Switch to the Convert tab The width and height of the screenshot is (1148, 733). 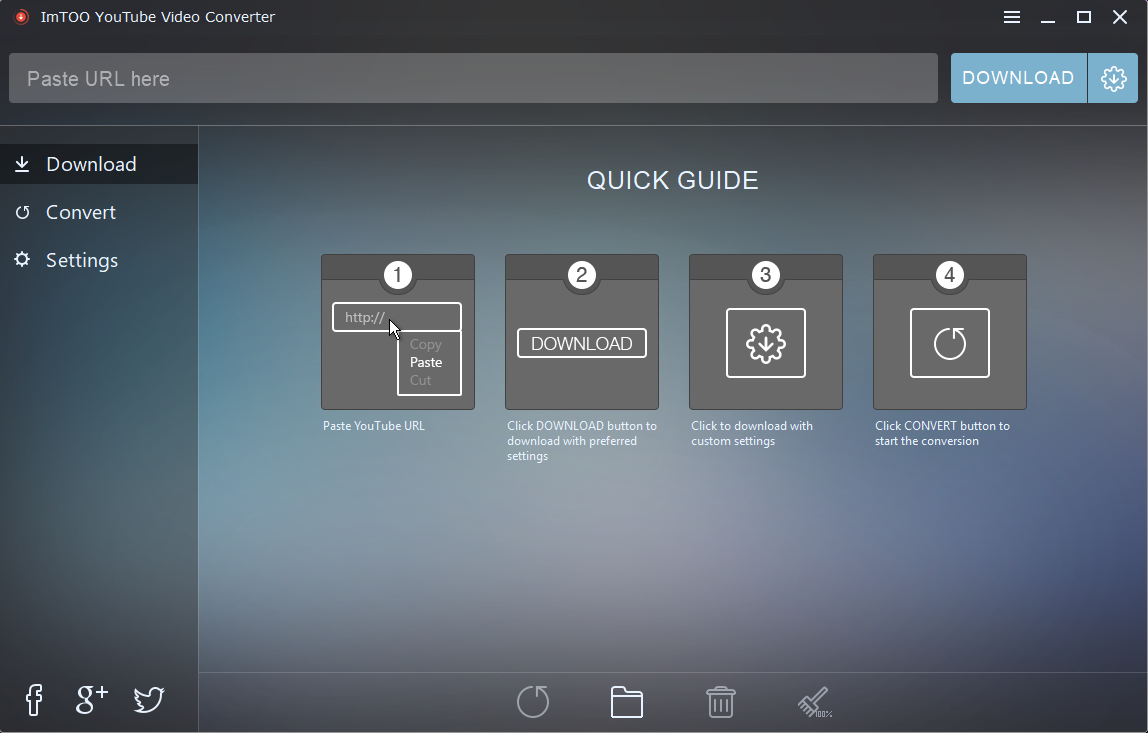click(99, 212)
